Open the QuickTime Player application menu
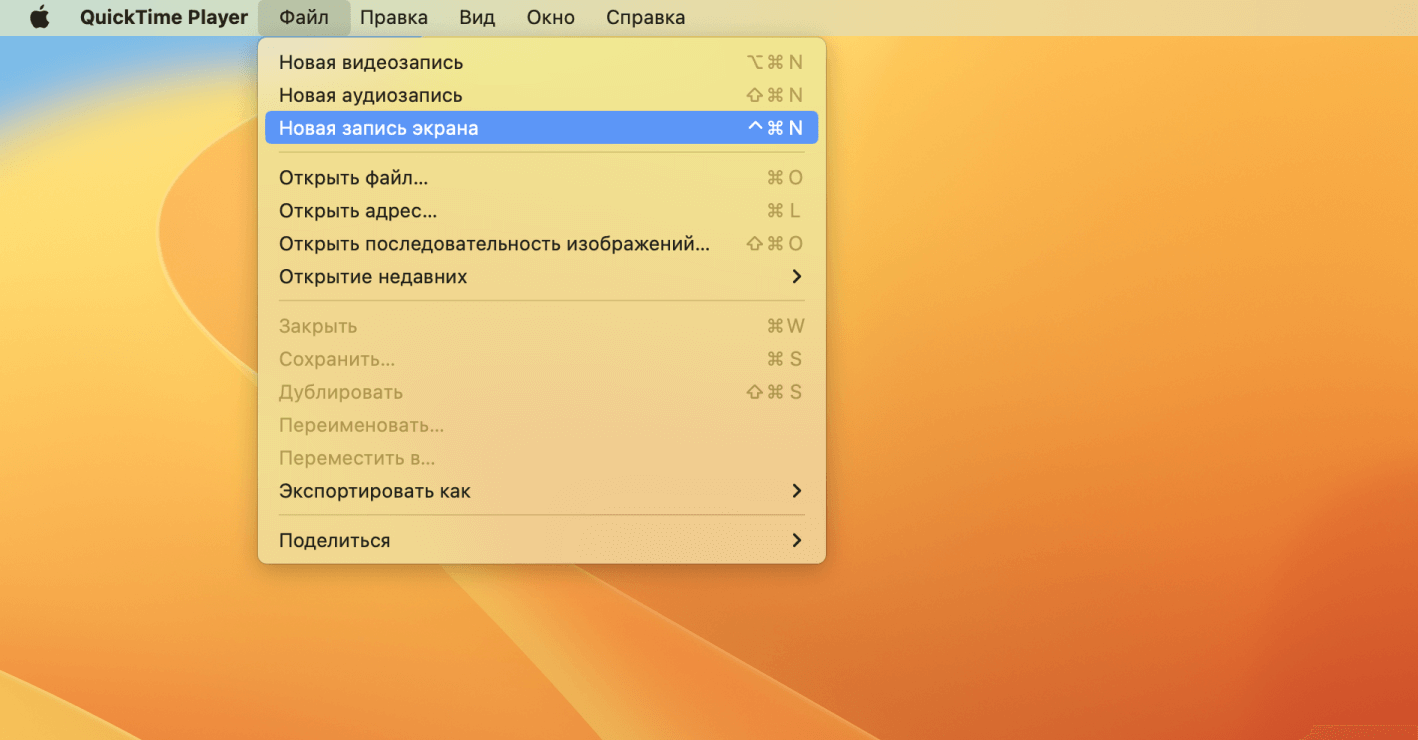Screen dimensions: 1418x740 tap(163, 17)
